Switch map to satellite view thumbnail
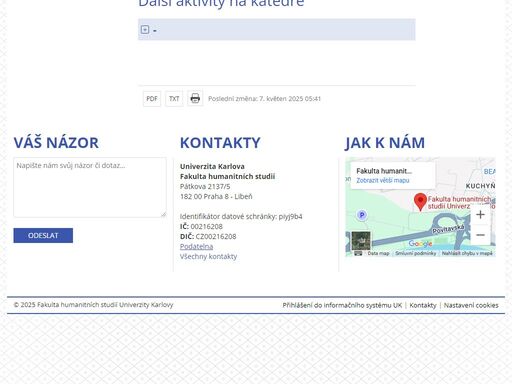 coord(361,241)
